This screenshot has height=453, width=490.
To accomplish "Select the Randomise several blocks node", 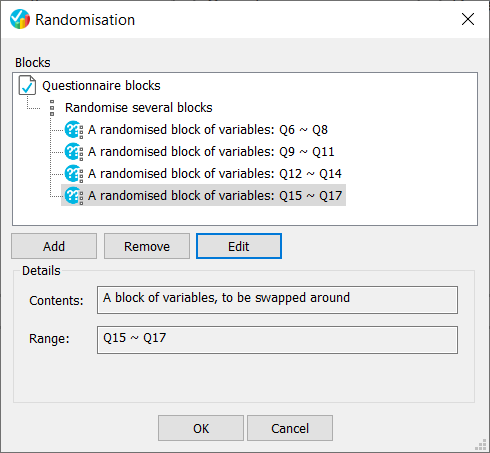I will [x=139, y=108].
